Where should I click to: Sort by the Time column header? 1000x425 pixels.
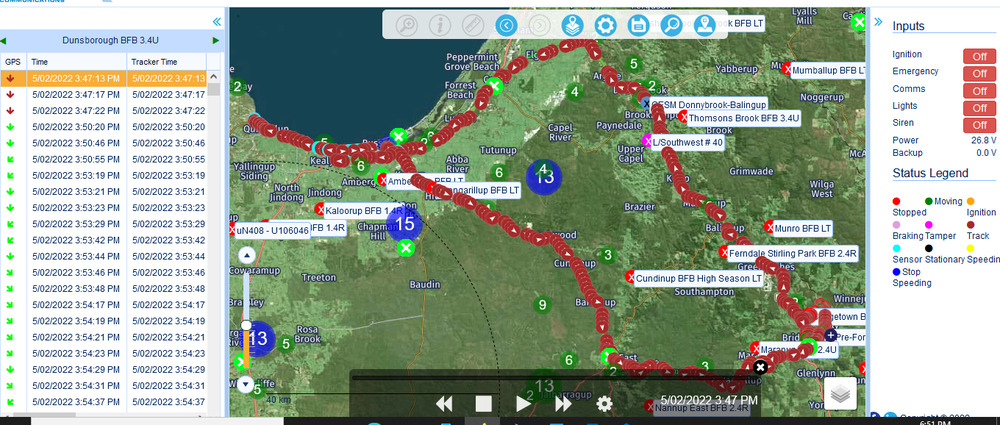pyautogui.click(x=40, y=62)
